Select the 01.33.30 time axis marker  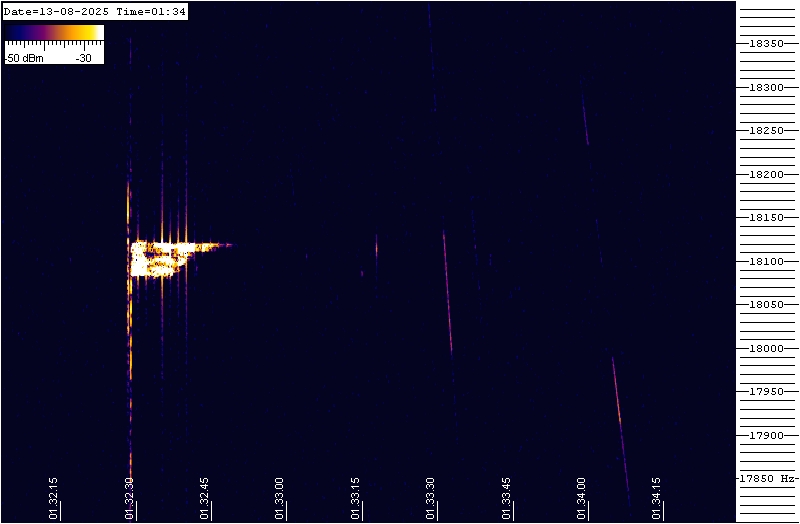click(431, 498)
